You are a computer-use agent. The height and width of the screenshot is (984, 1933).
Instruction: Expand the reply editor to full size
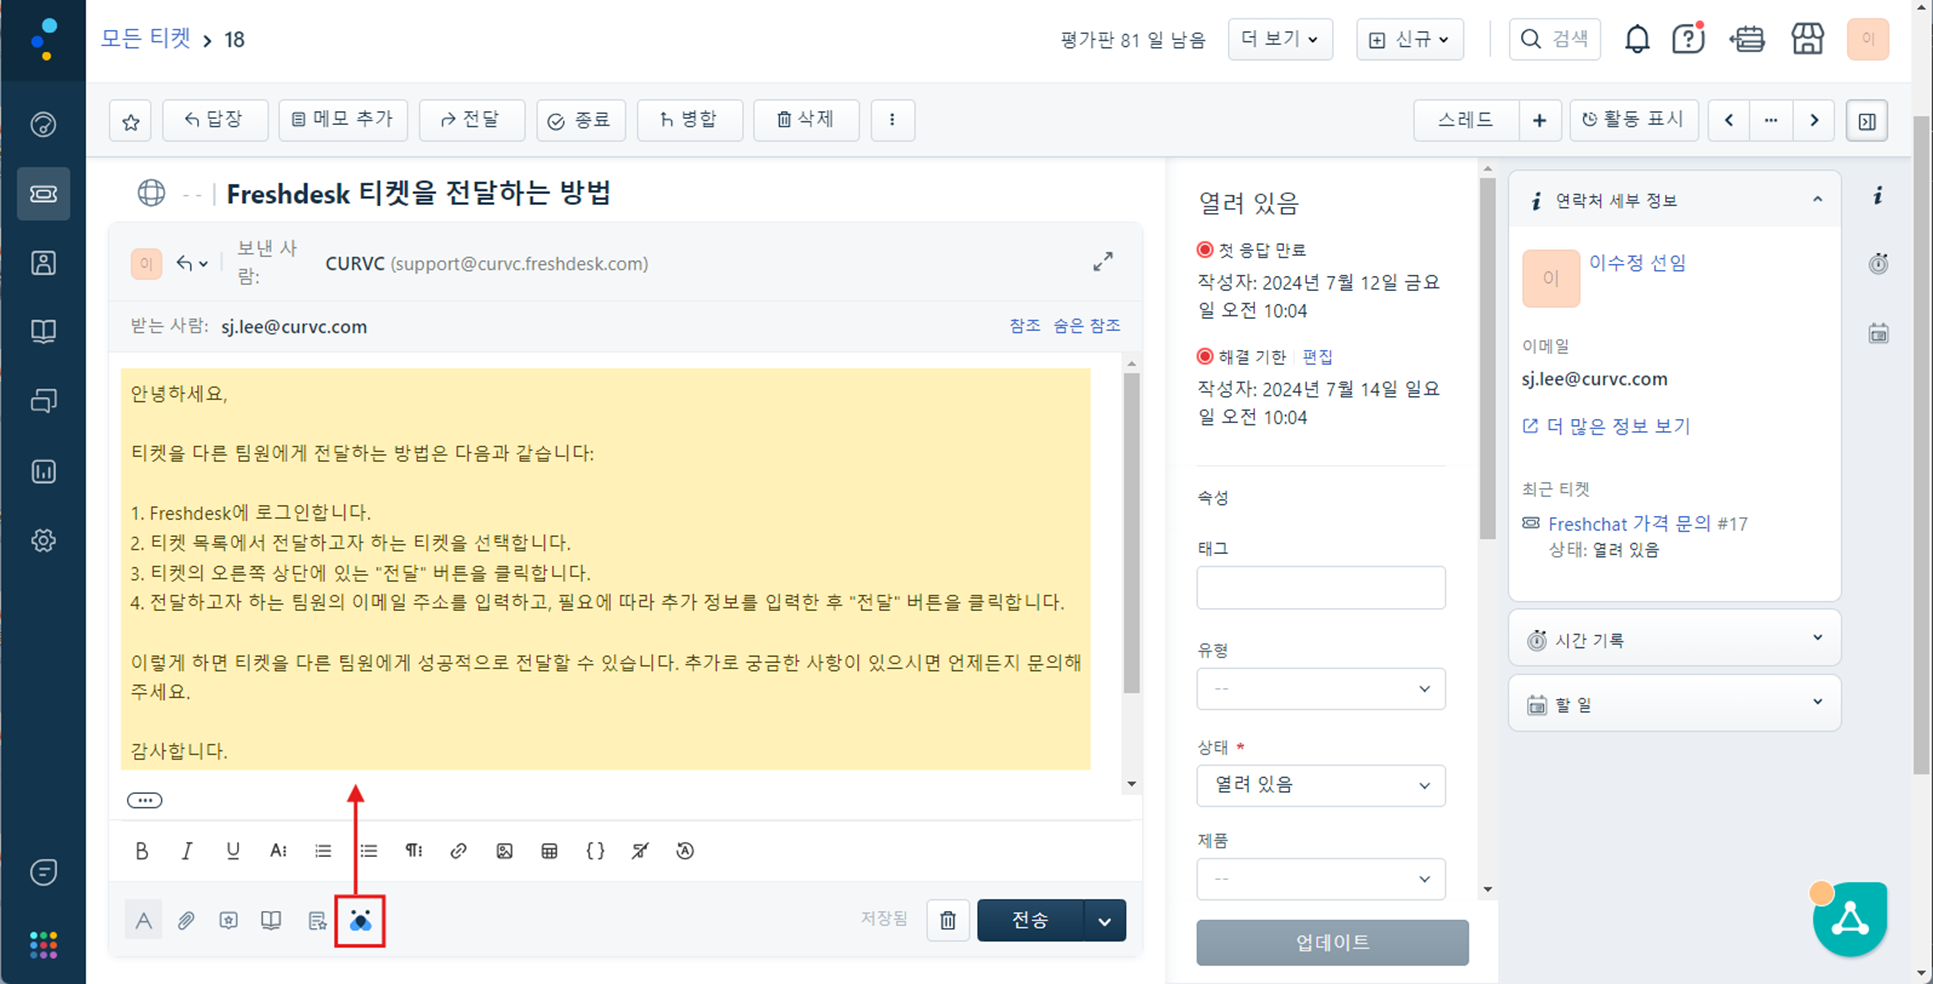(x=1103, y=262)
